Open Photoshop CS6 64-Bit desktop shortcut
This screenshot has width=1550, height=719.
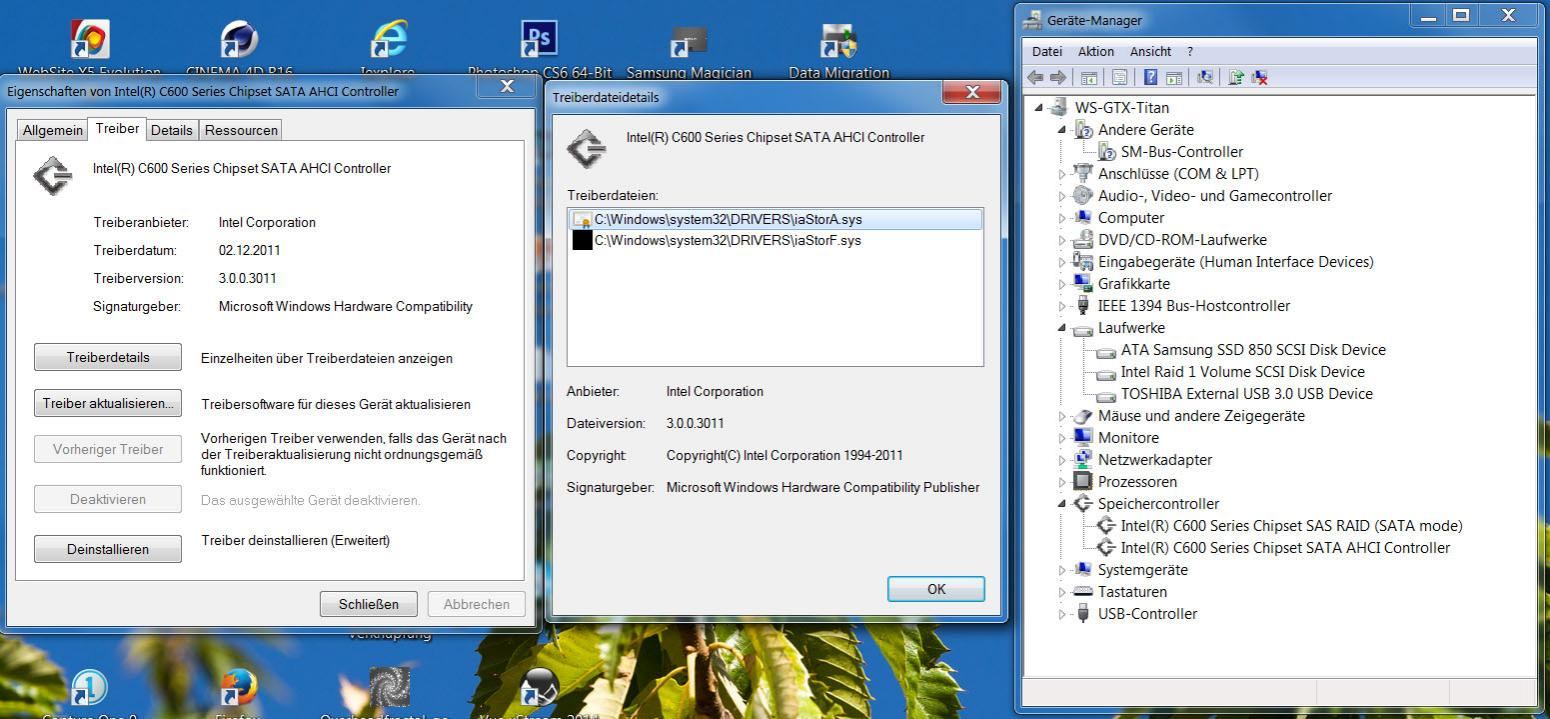(x=539, y=41)
